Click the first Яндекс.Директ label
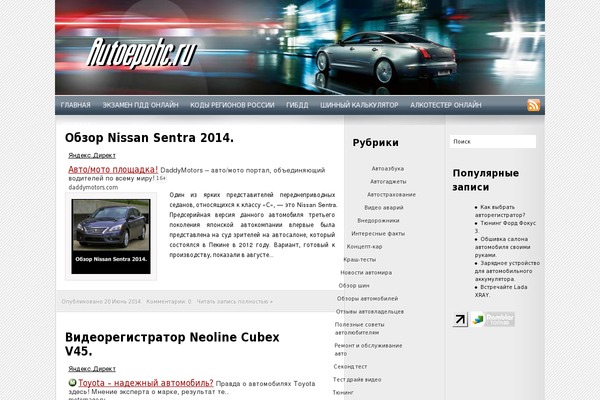This screenshot has width=600, height=400. [92, 155]
